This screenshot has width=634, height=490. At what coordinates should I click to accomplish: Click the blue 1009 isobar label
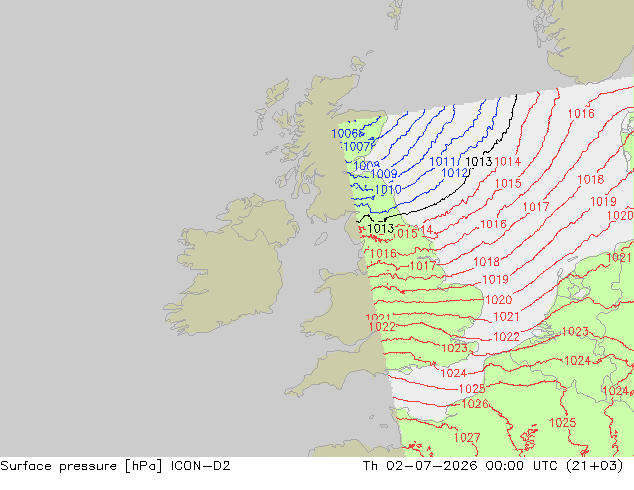(x=384, y=173)
